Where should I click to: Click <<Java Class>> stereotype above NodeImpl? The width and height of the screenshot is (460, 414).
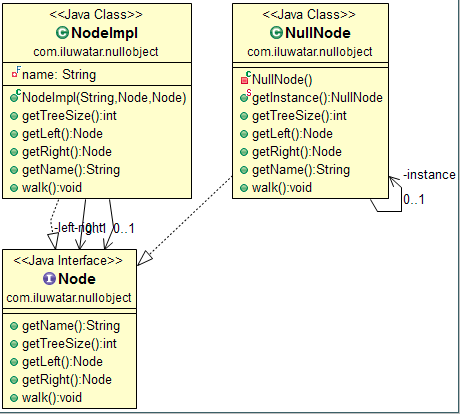tap(96, 14)
